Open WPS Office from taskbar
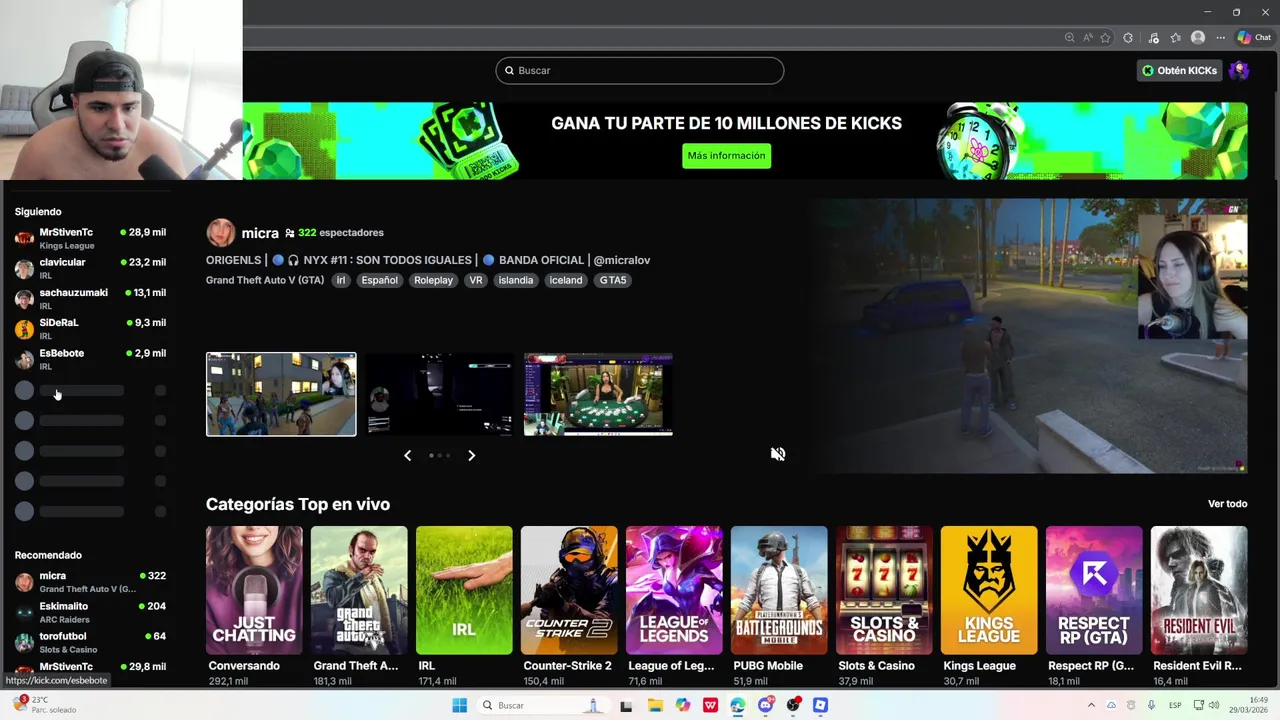Viewport: 1280px width, 720px height. click(710, 705)
